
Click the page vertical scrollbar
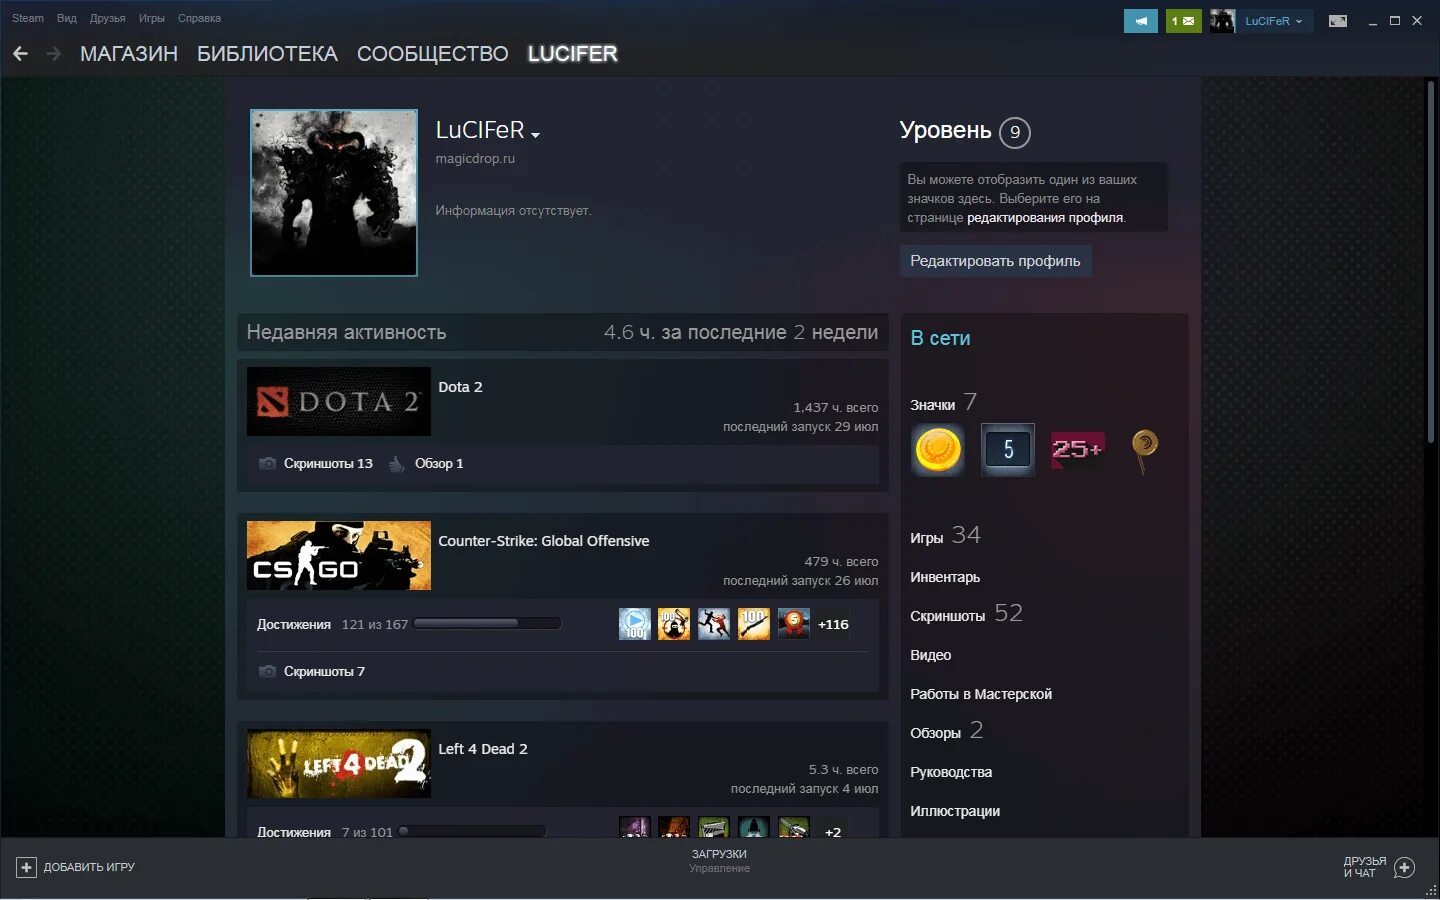[1431, 262]
